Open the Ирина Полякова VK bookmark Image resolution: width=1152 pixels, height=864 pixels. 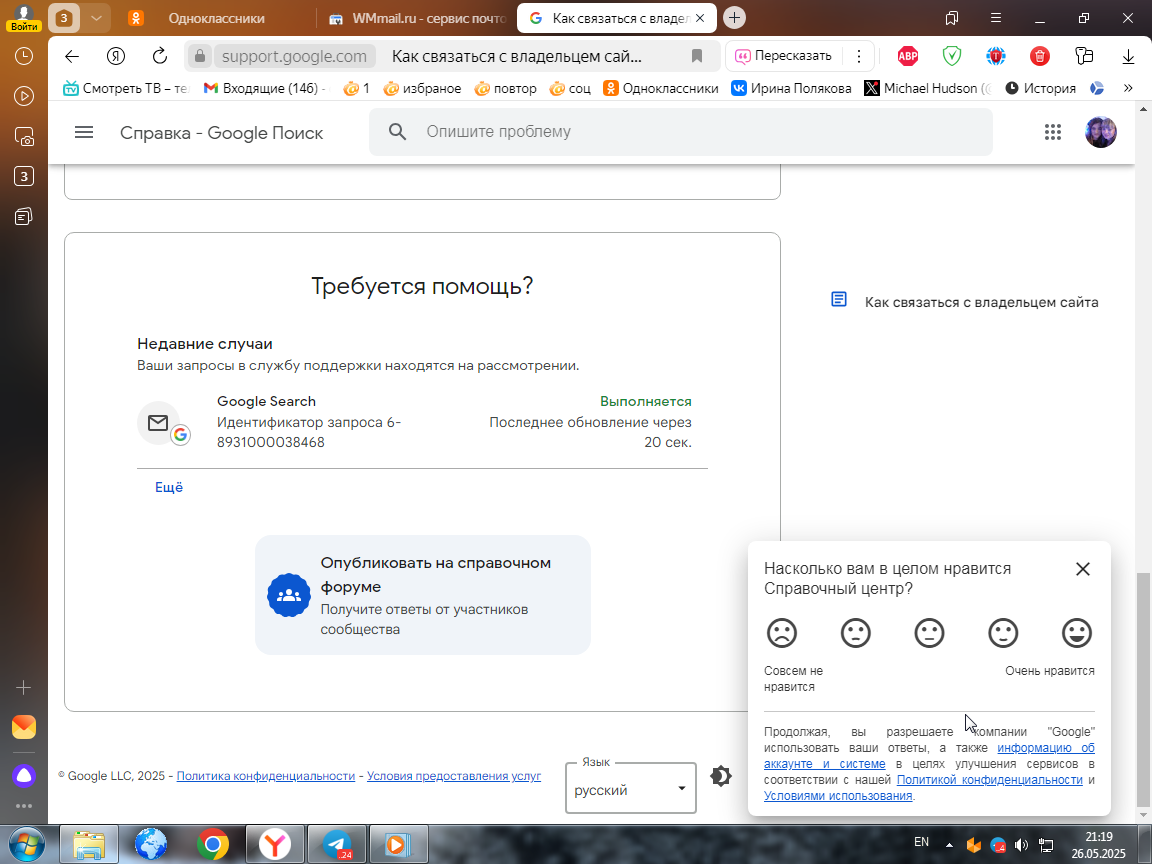pyautogui.click(x=791, y=88)
